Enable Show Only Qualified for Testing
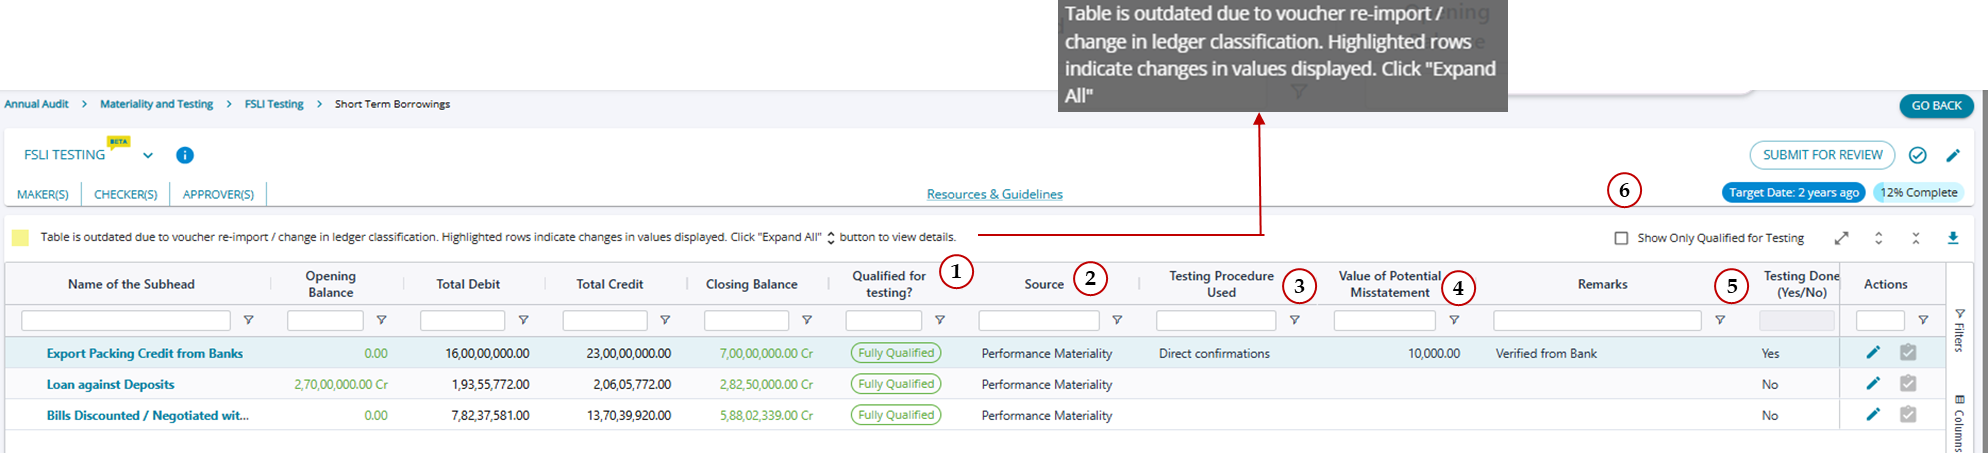Screen dimensions: 1988x453 [x=1621, y=238]
